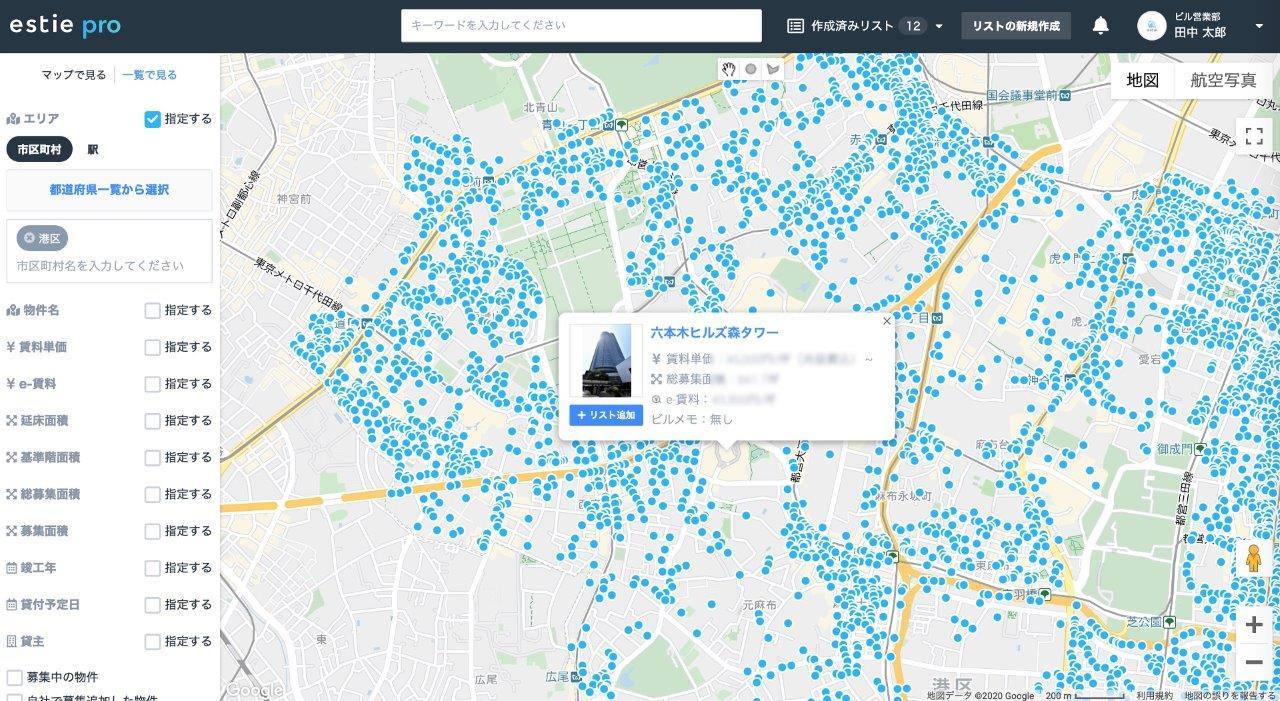Image resolution: width=1280 pixels, height=701 pixels.
Task: Open user account dropdown arrow
Action: (1258, 26)
